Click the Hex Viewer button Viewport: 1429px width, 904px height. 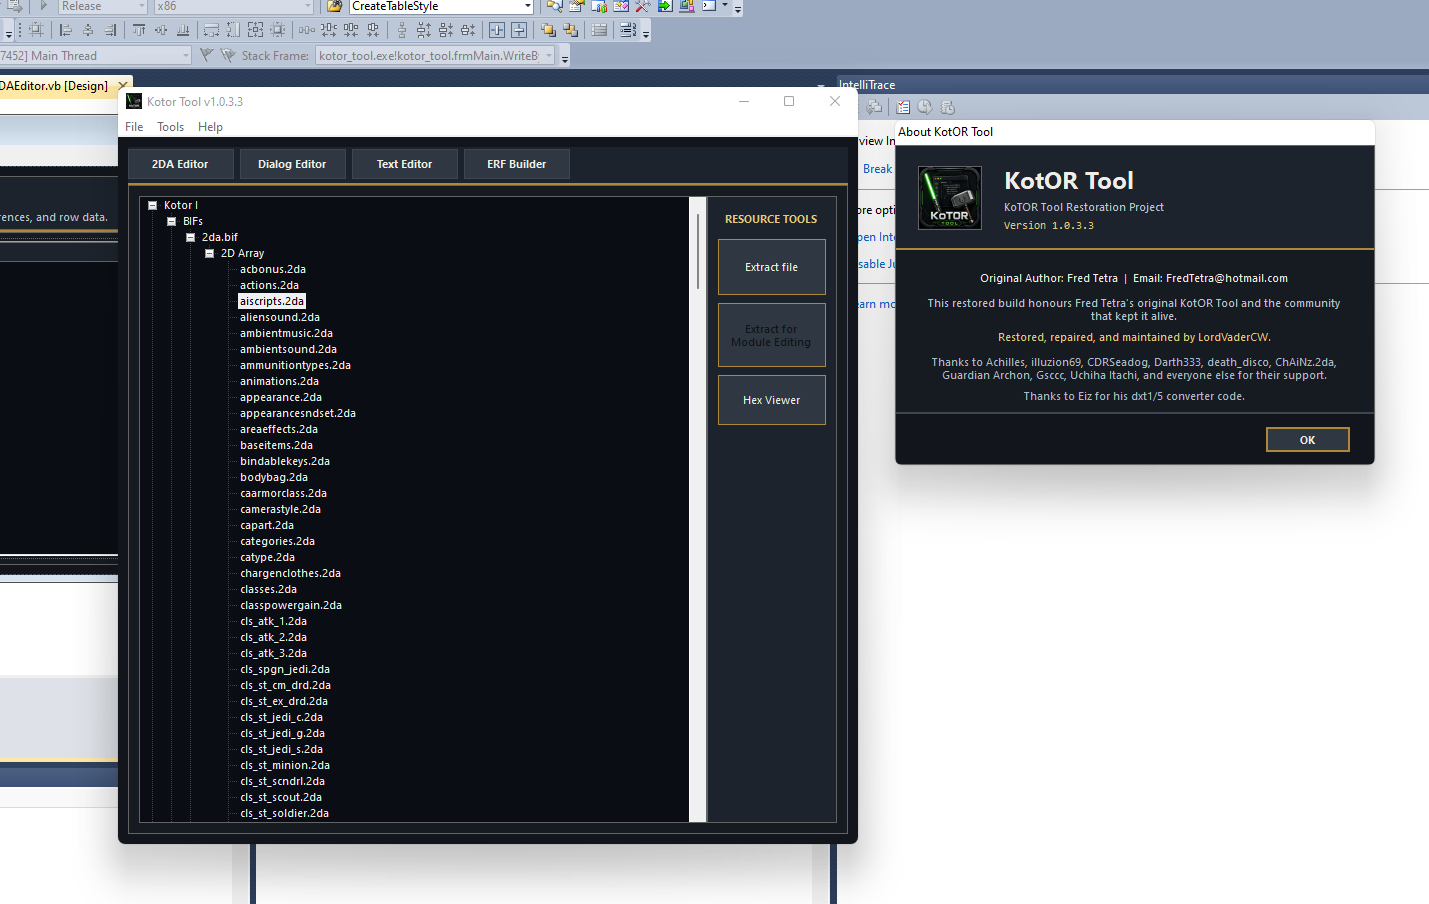pyautogui.click(x=771, y=400)
